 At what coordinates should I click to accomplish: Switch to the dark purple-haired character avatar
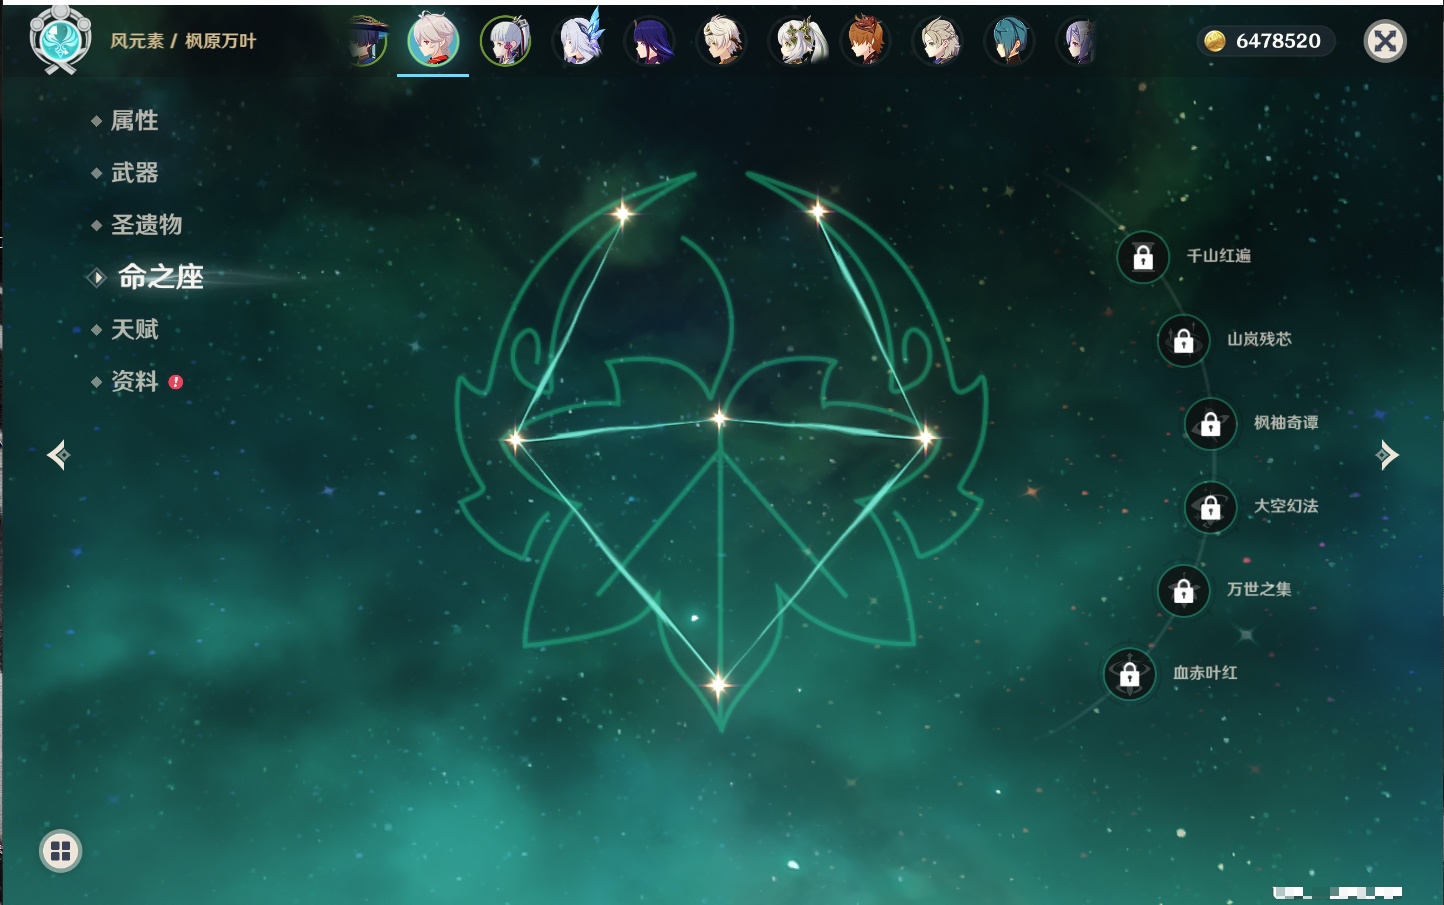649,41
